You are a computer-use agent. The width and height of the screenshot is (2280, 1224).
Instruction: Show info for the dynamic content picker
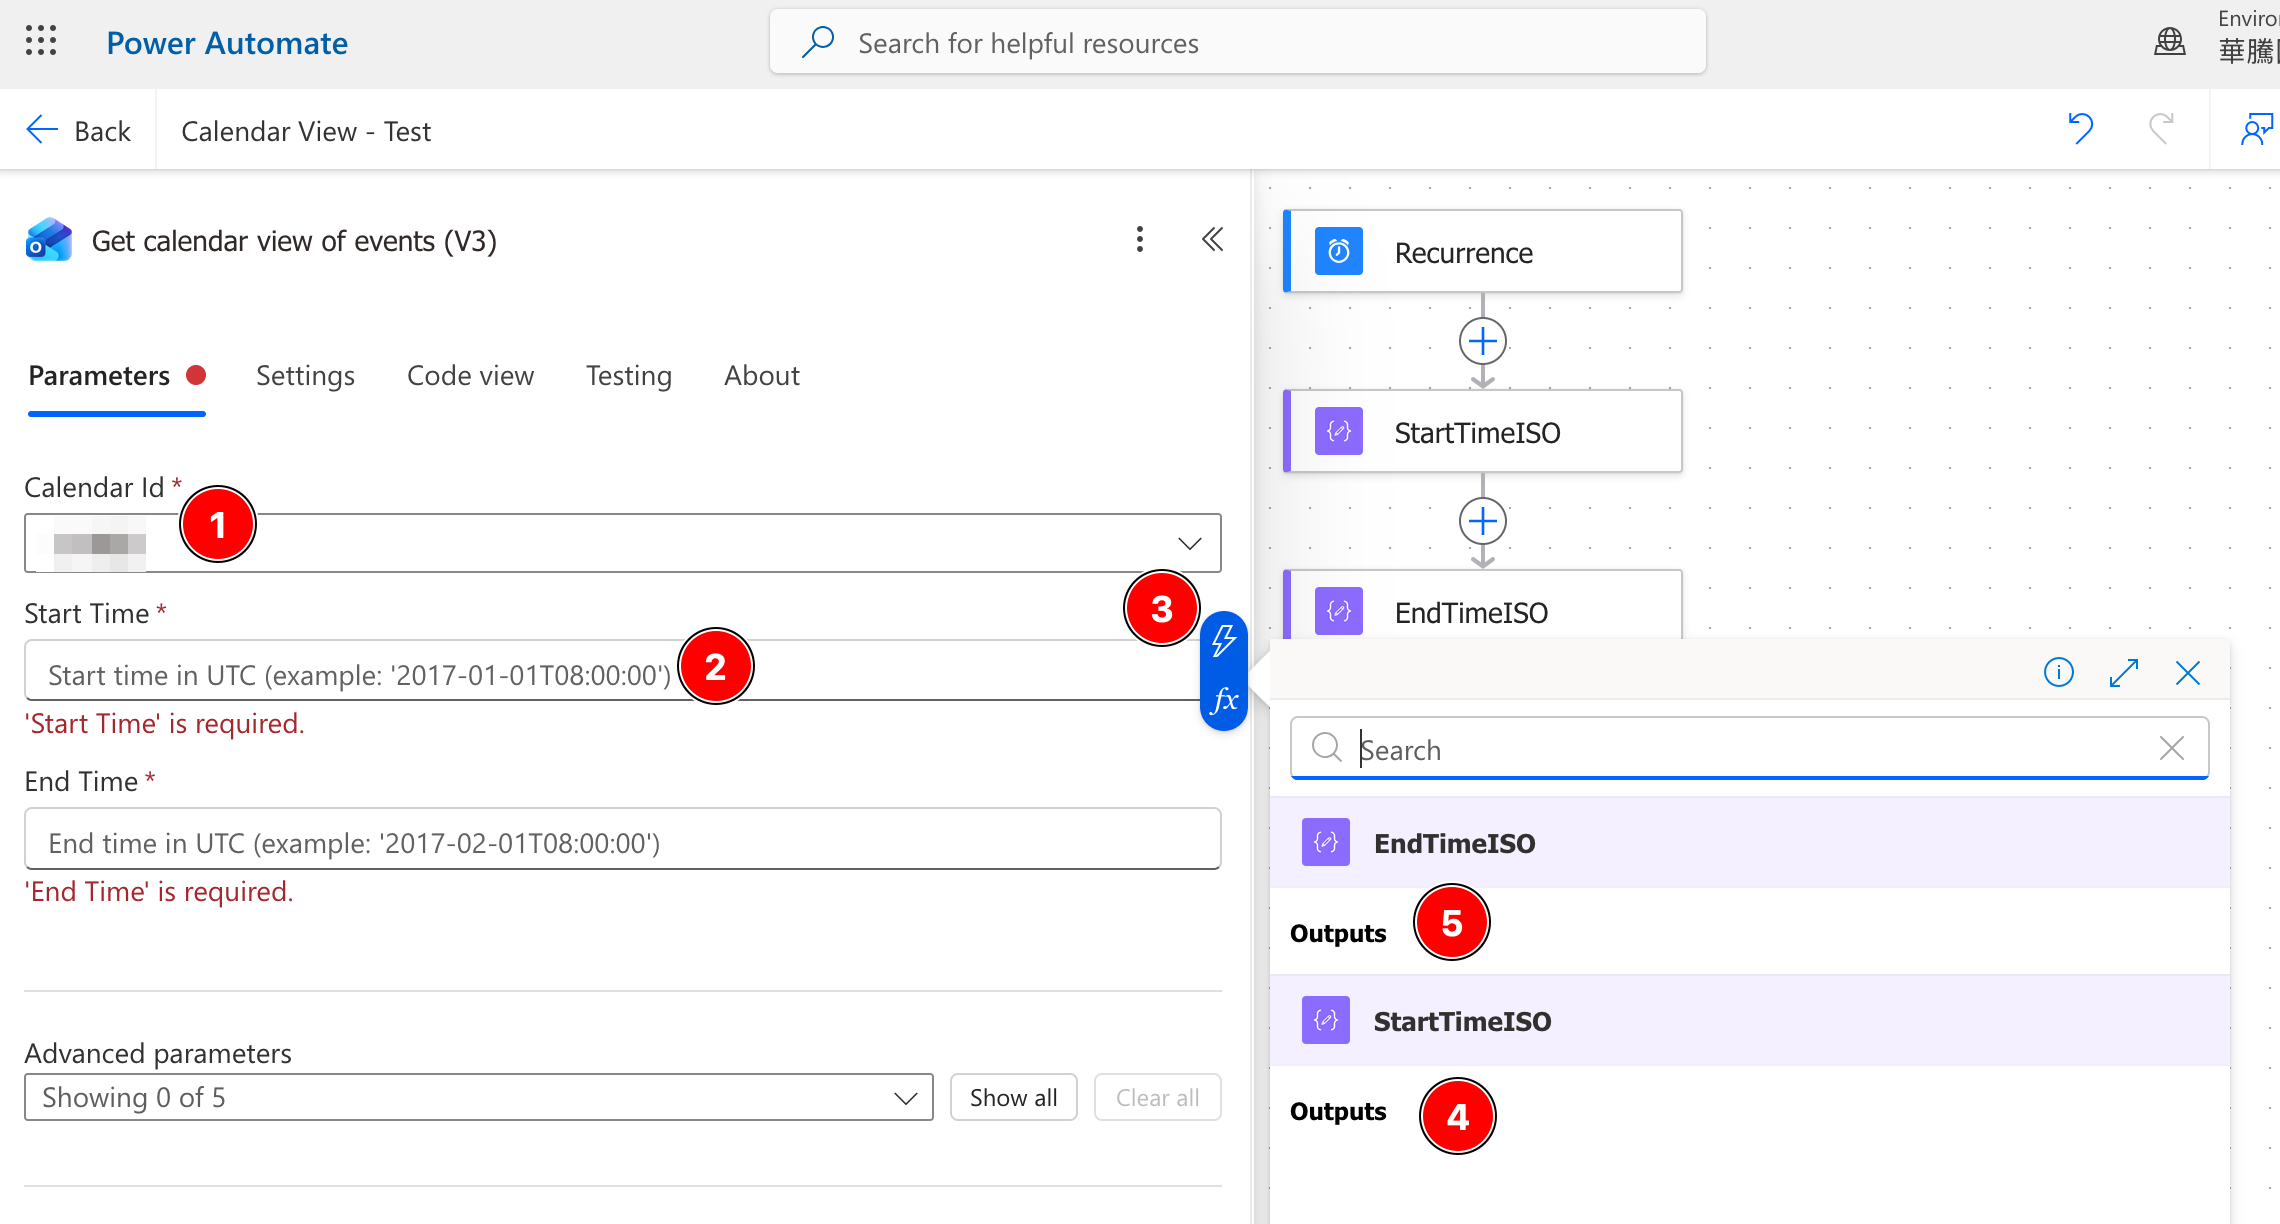coord(2059,673)
